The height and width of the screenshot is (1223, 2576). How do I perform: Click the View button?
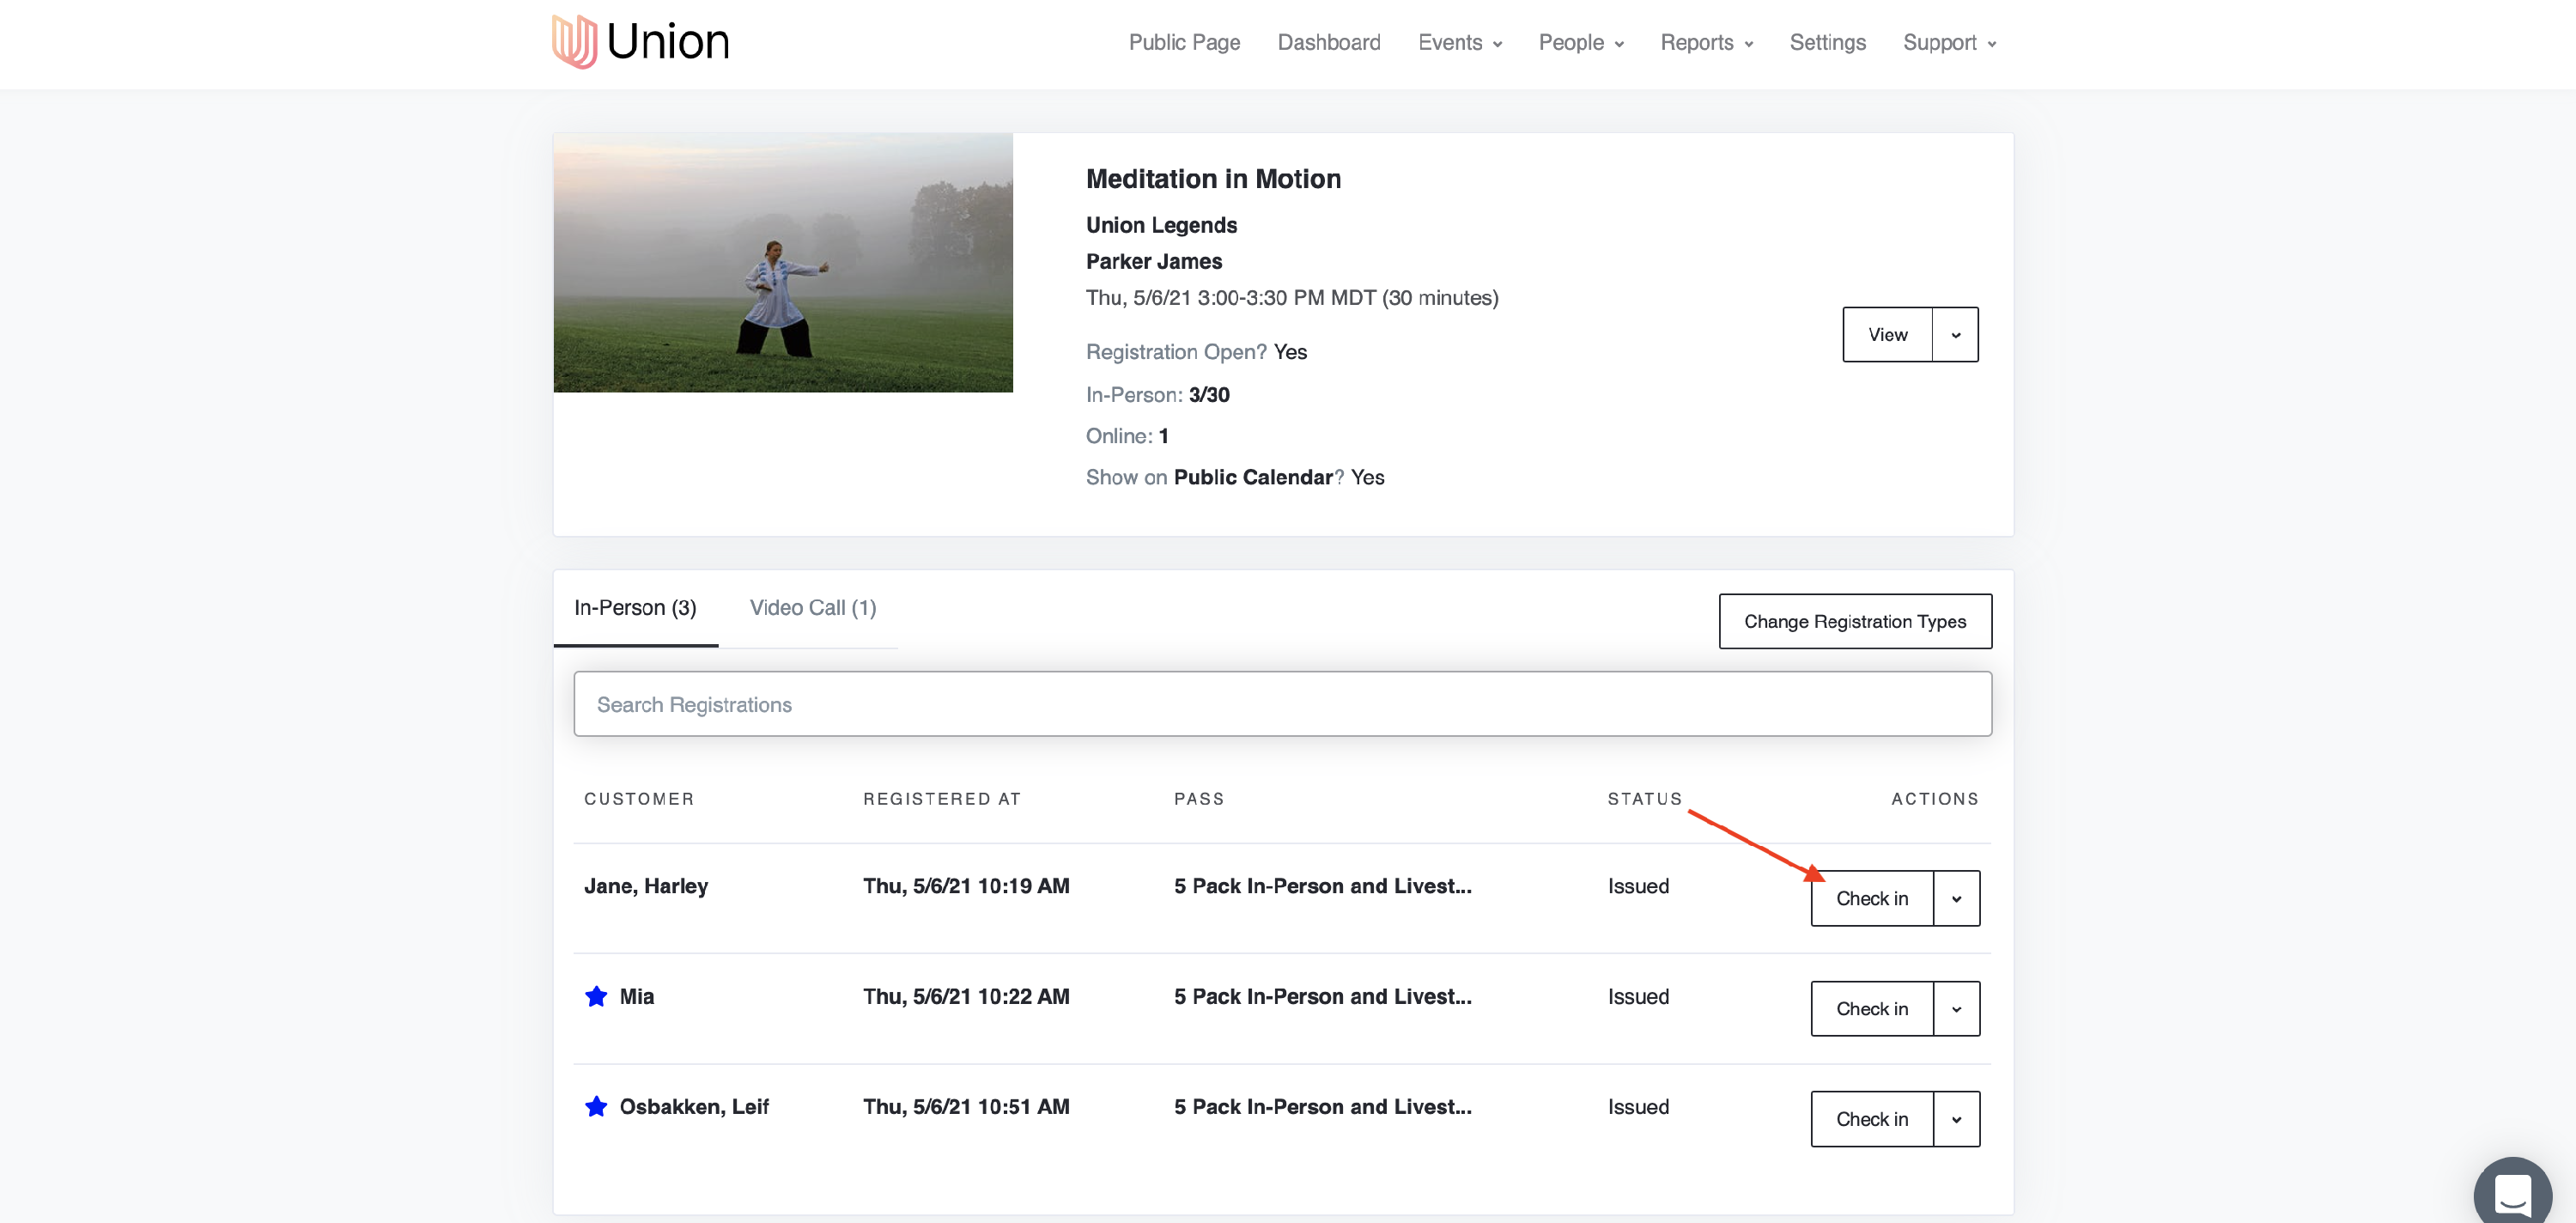1887,335
